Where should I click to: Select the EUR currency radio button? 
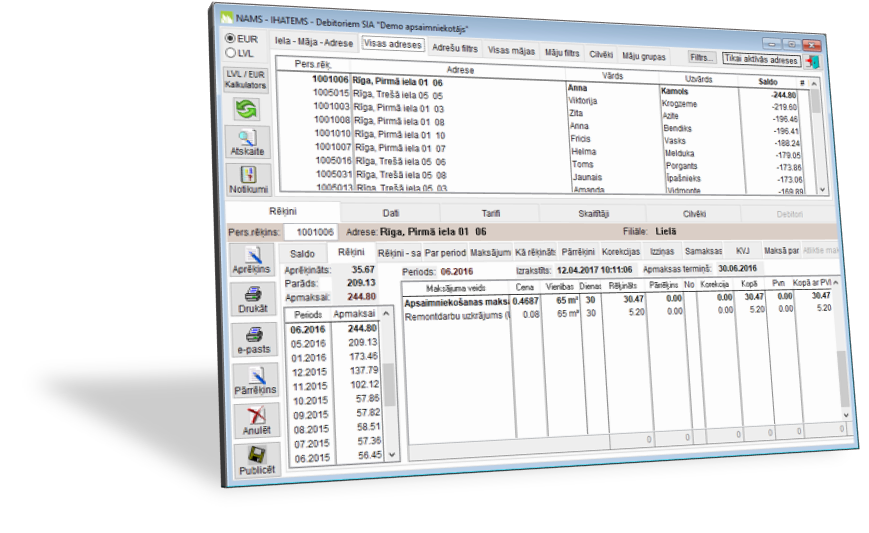click(x=230, y=38)
